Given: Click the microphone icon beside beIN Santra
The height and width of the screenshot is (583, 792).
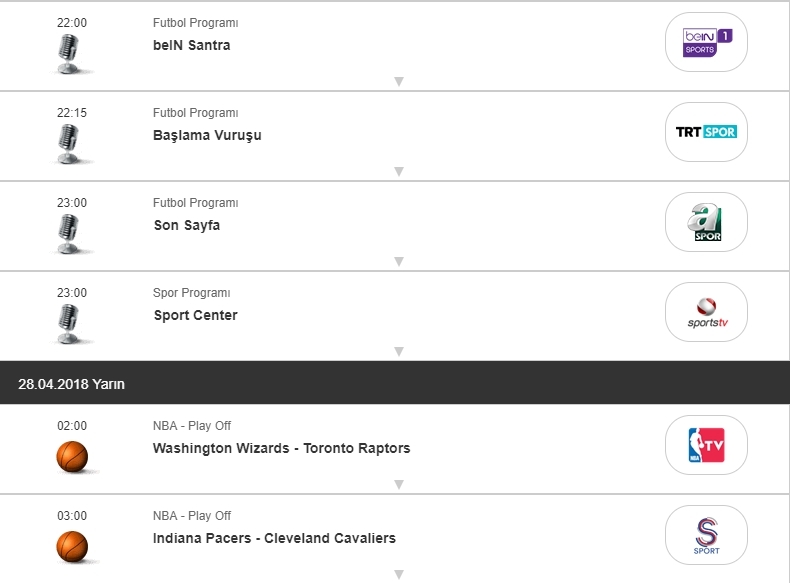Looking at the screenshot, I should tap(69, 54).
